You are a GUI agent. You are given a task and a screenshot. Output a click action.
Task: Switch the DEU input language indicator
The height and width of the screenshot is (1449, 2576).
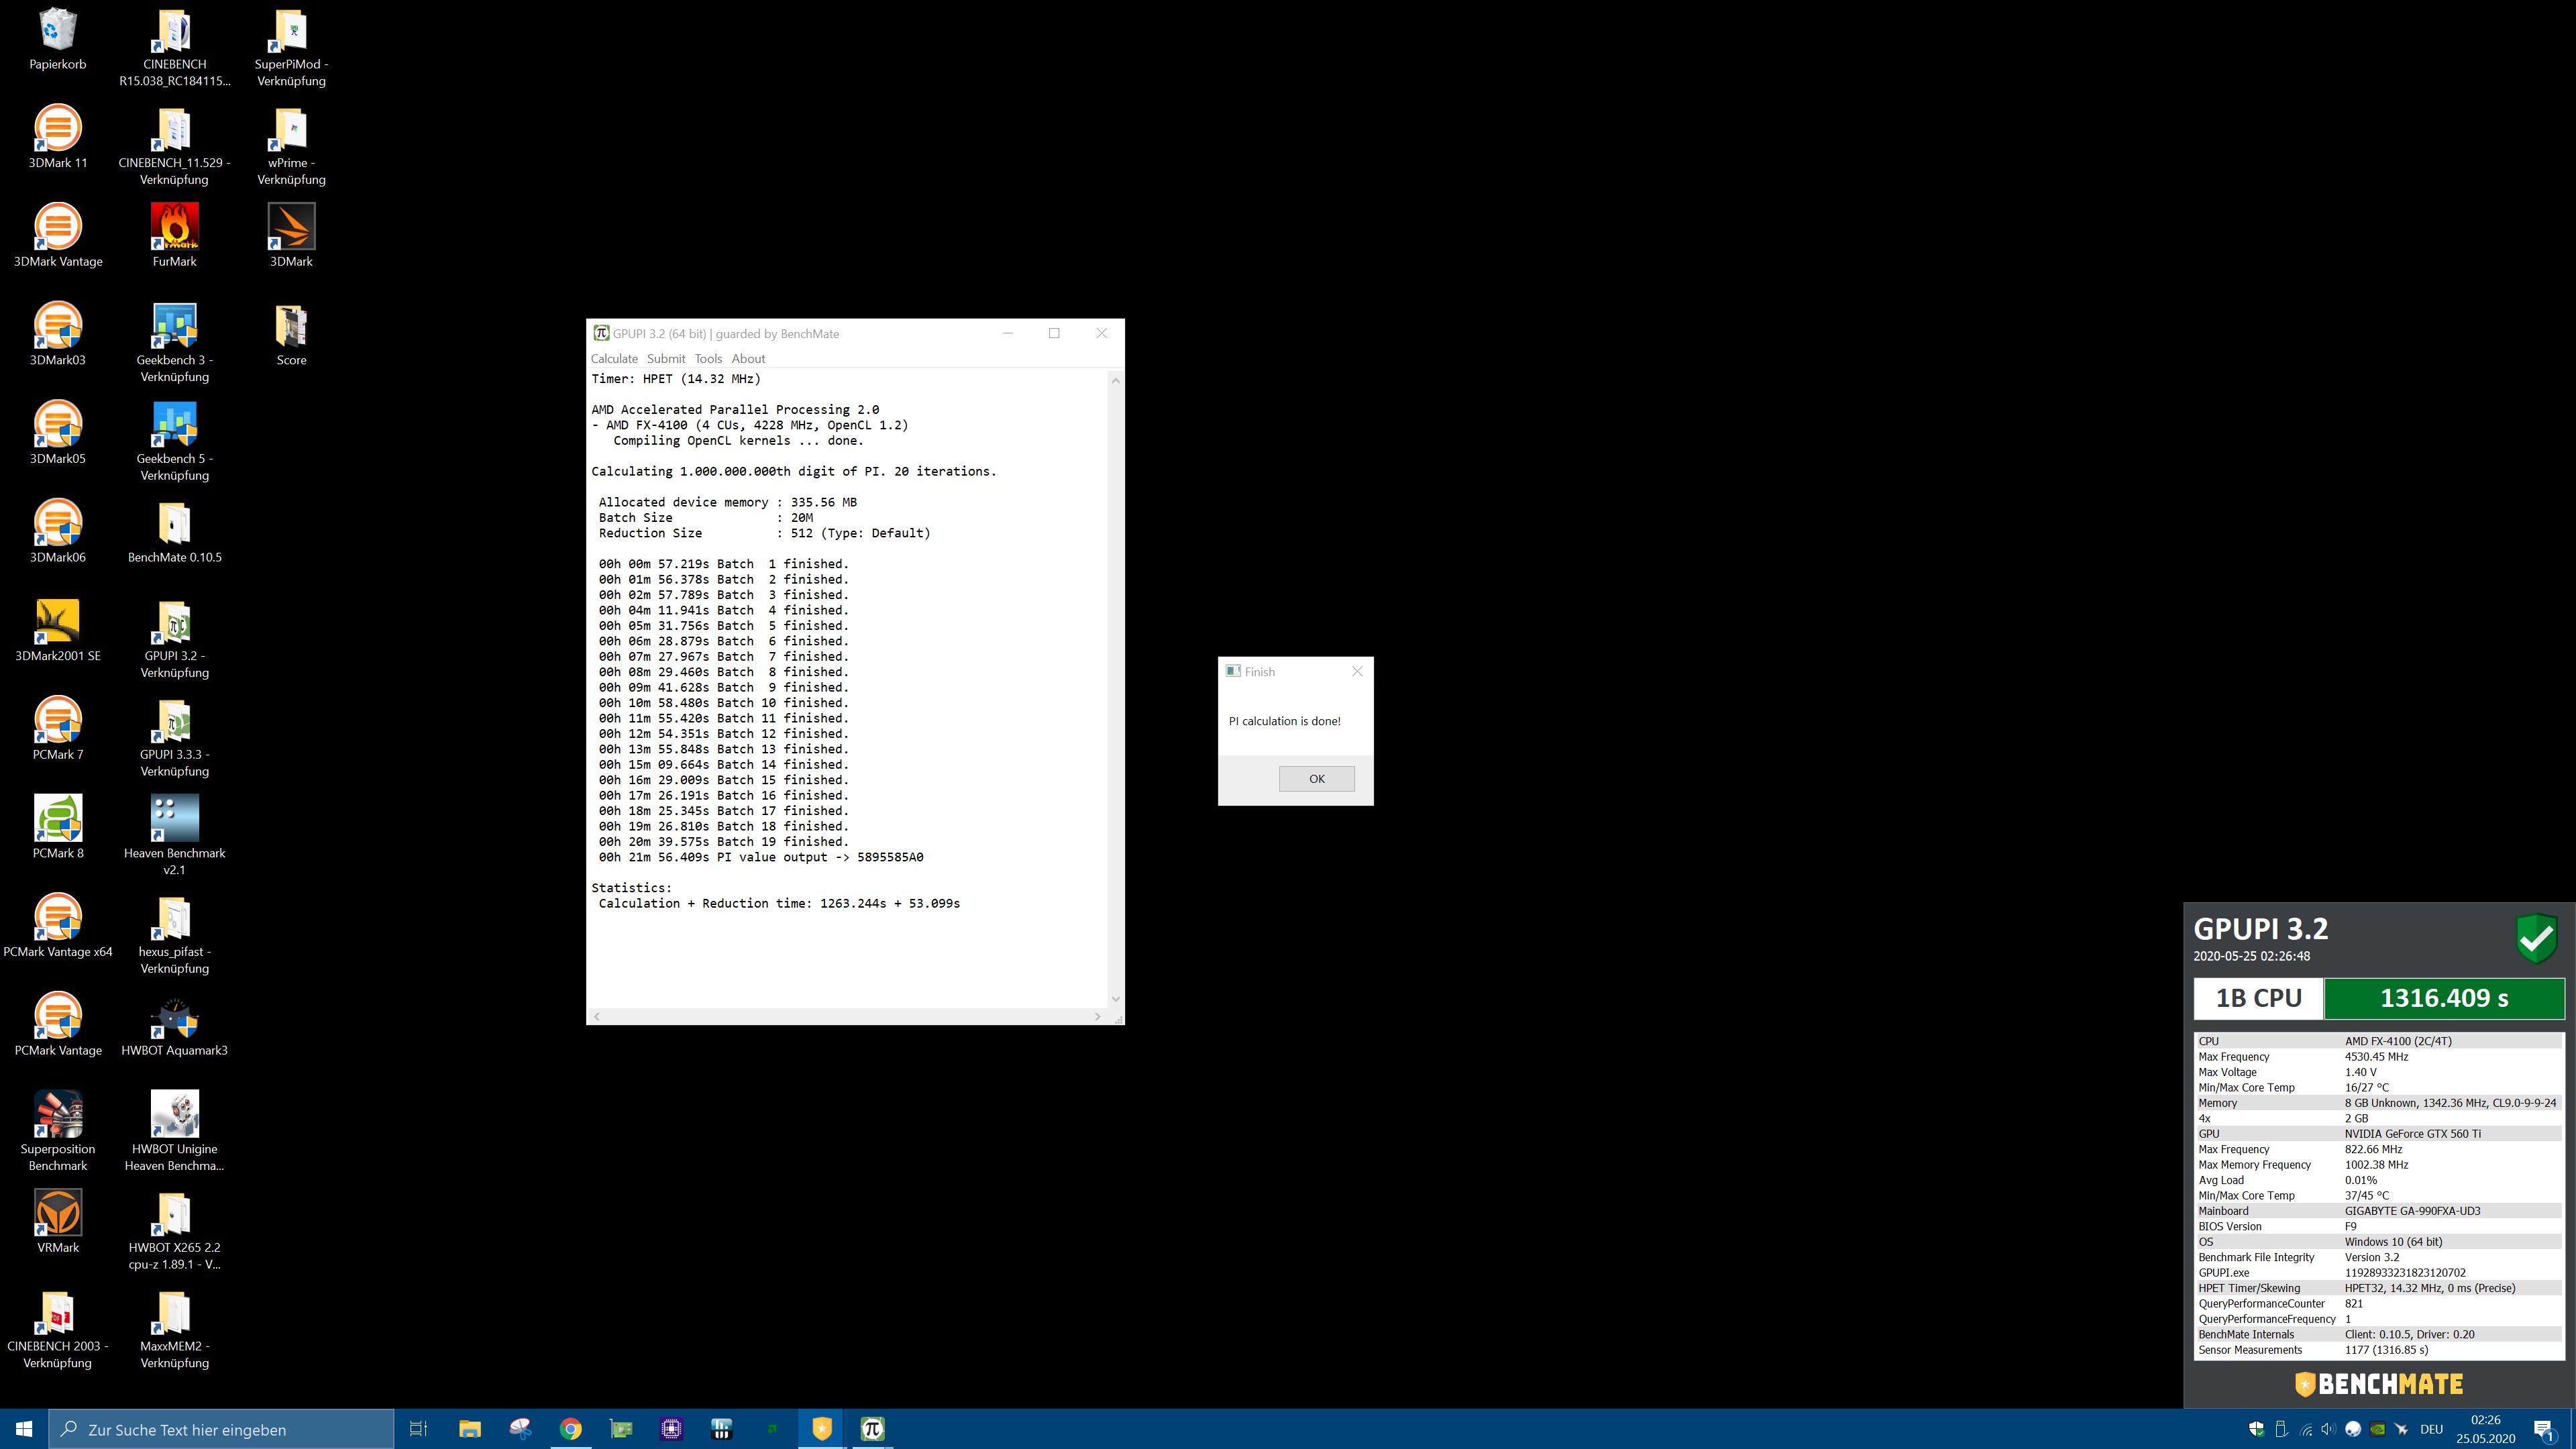click(2432, 1429)
